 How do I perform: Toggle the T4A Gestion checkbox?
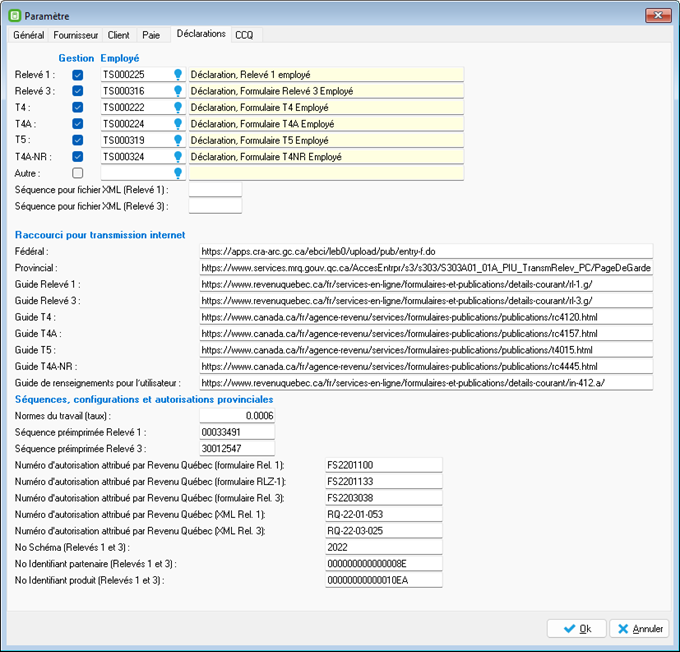point(78,124)
